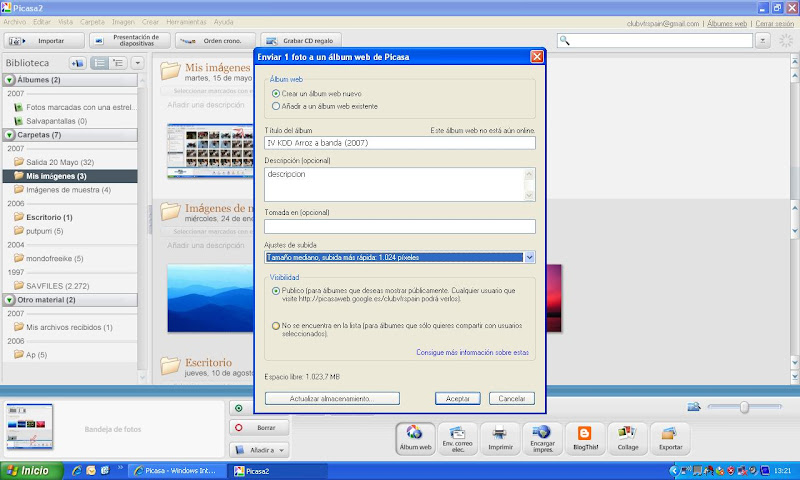Image resolution: width=800 pixels, height=480 pixels.
Task: Open the Añadir a dropdown button
Action: [259, 450]
